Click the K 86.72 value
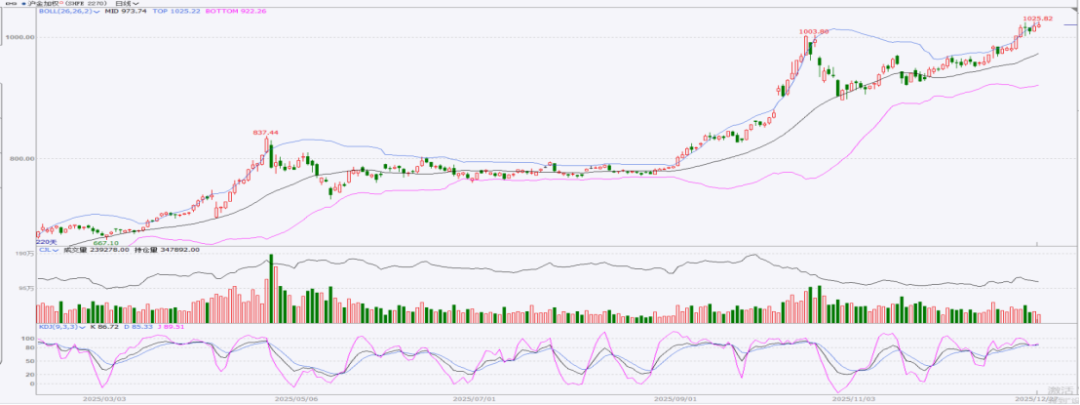1080x405 pixels. [103, 327]
